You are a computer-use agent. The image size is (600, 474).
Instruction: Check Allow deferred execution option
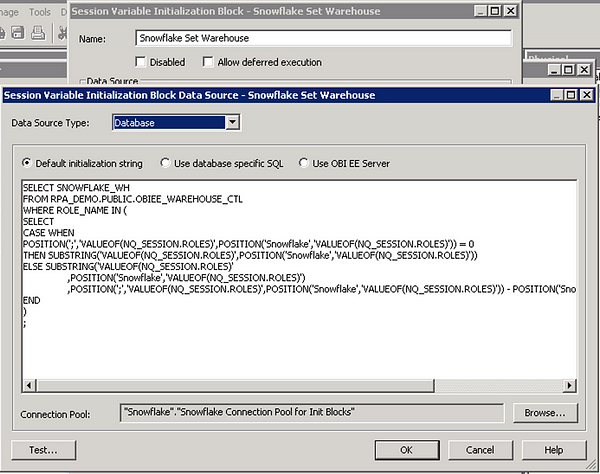click(208, 62)
